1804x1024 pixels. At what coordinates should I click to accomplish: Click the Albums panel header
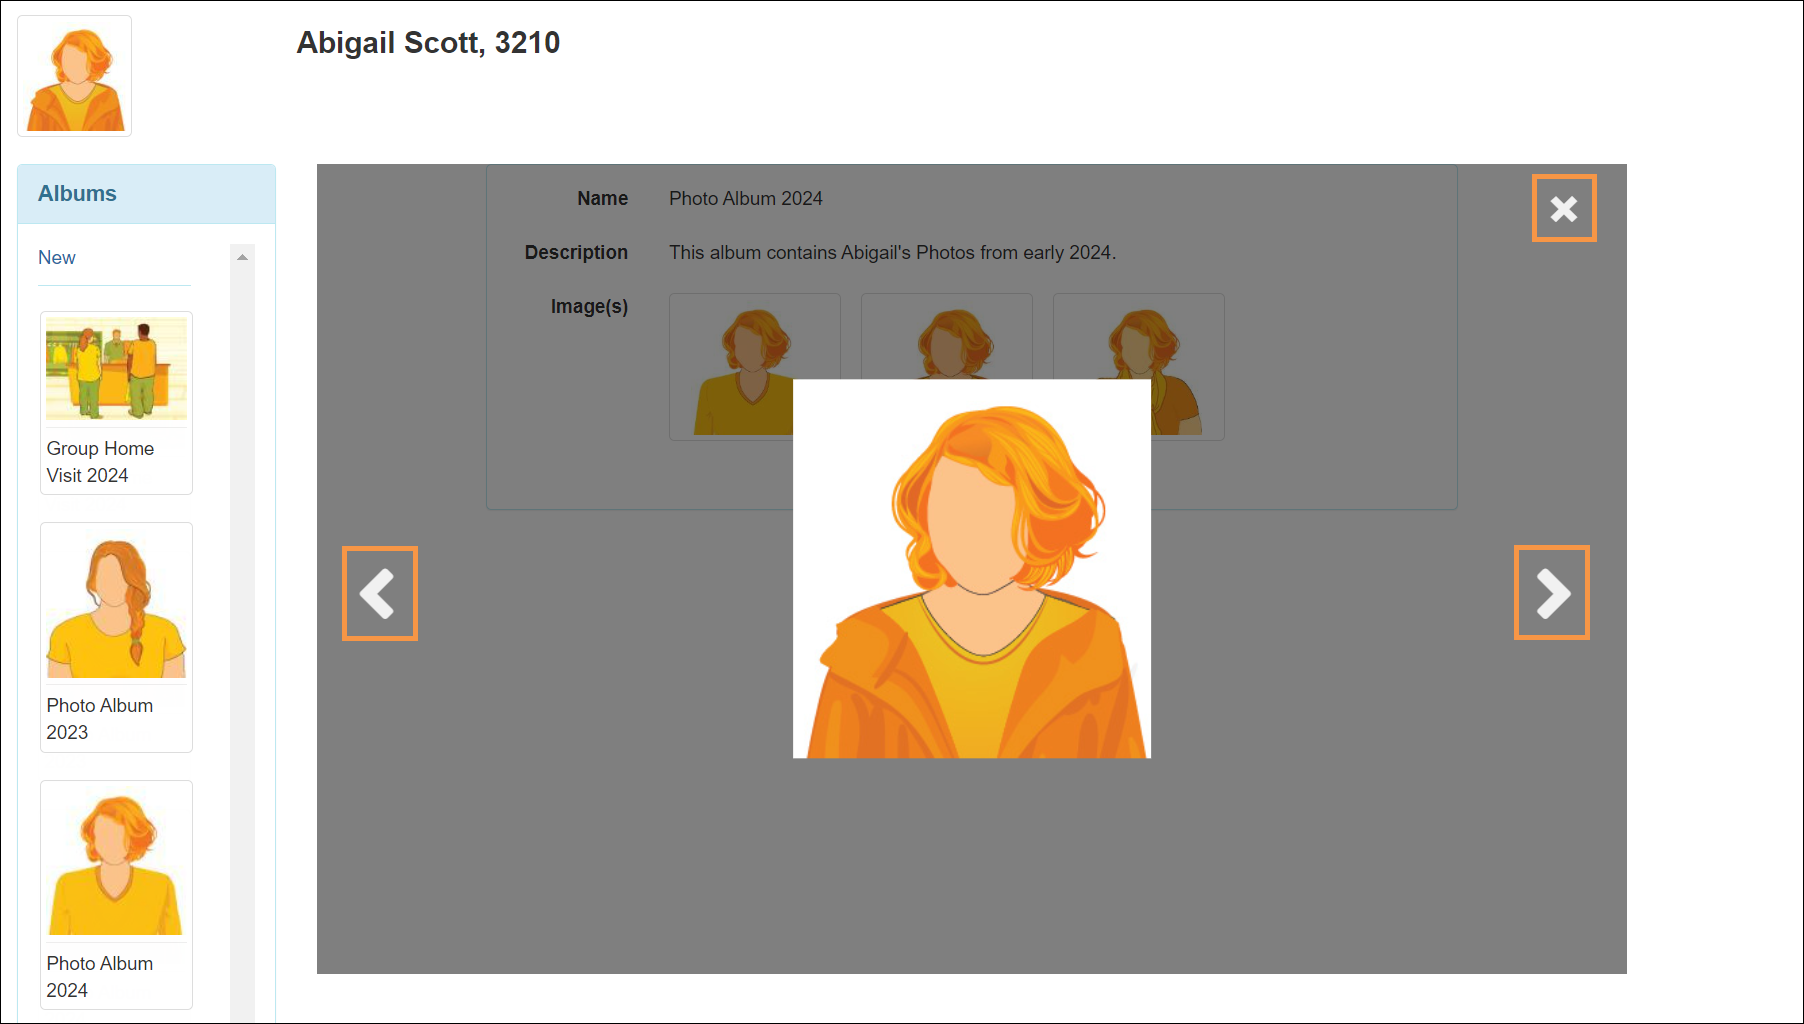[x=146, y=194]
